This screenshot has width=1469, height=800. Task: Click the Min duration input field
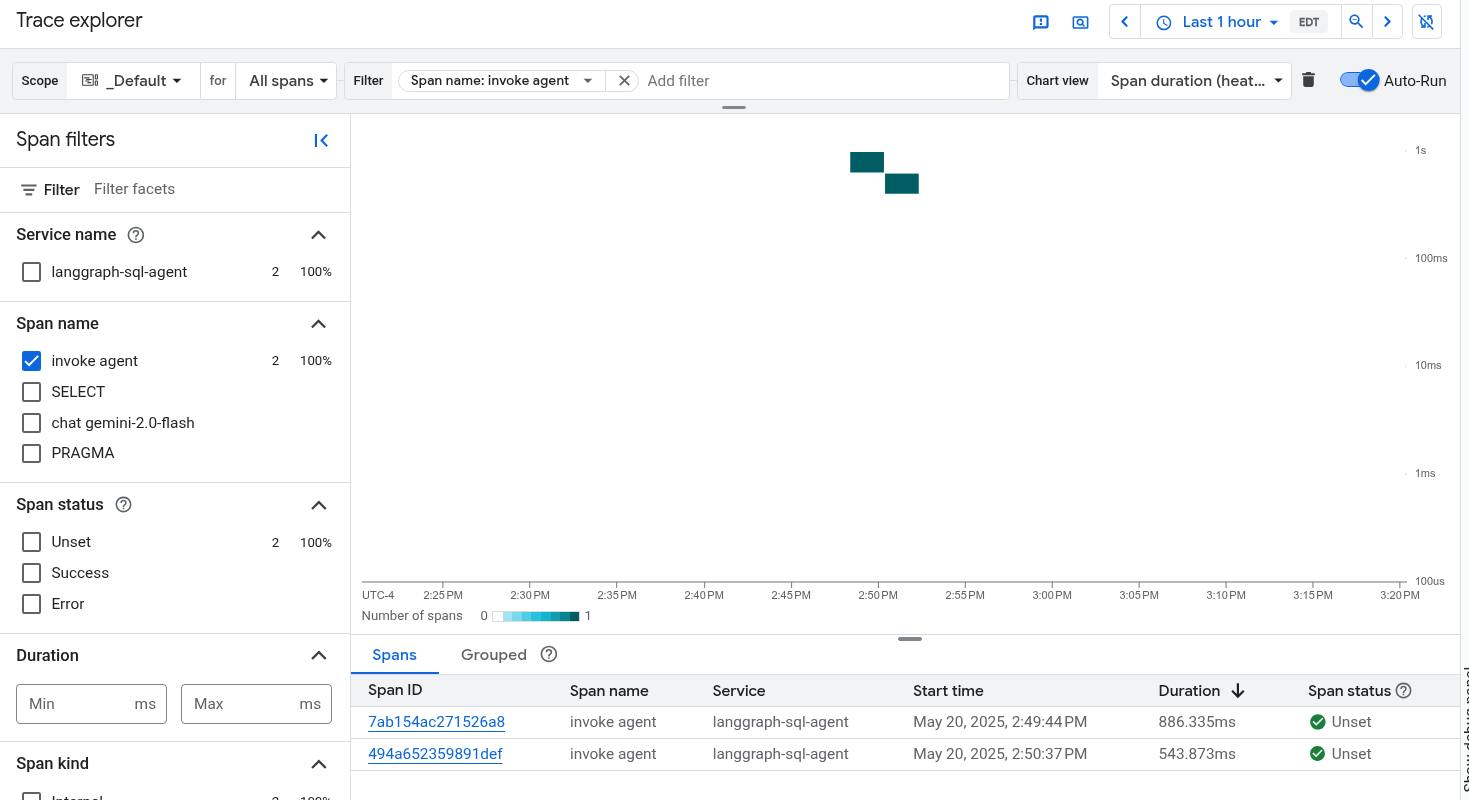pyautogui.click(x=75, y=704)
